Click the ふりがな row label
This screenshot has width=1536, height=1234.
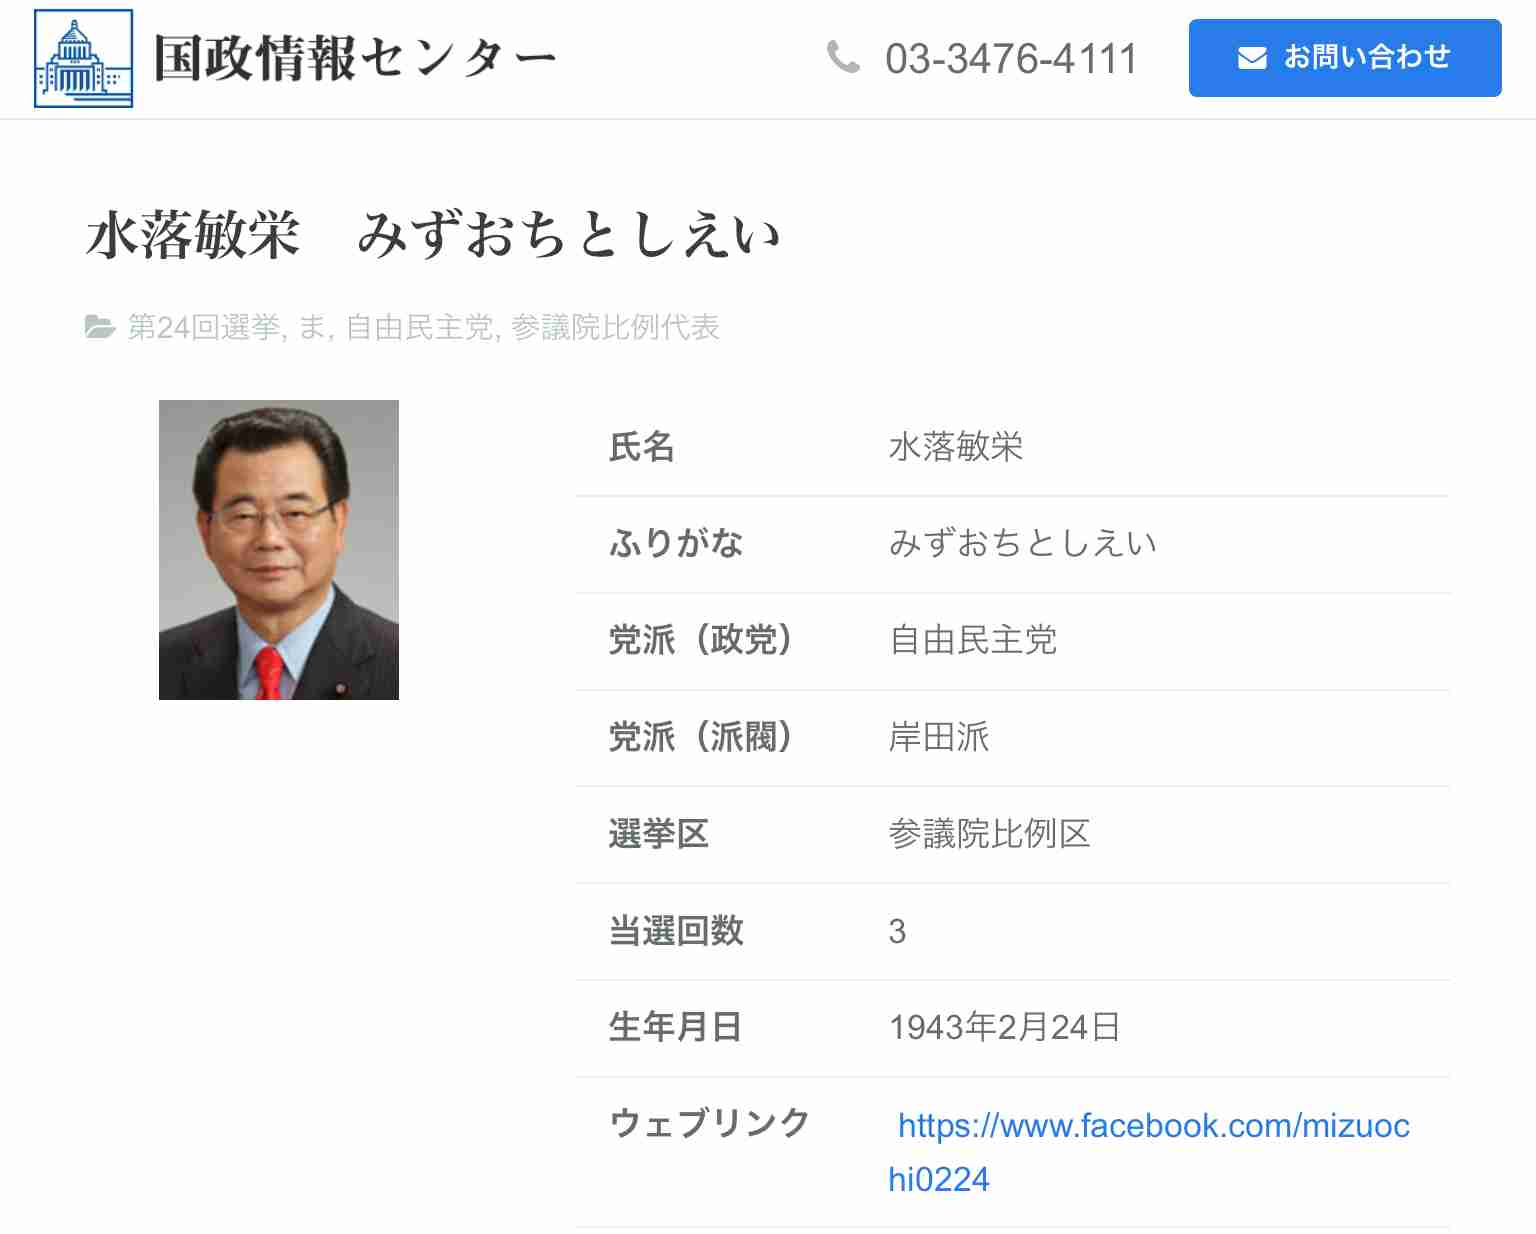676,543
